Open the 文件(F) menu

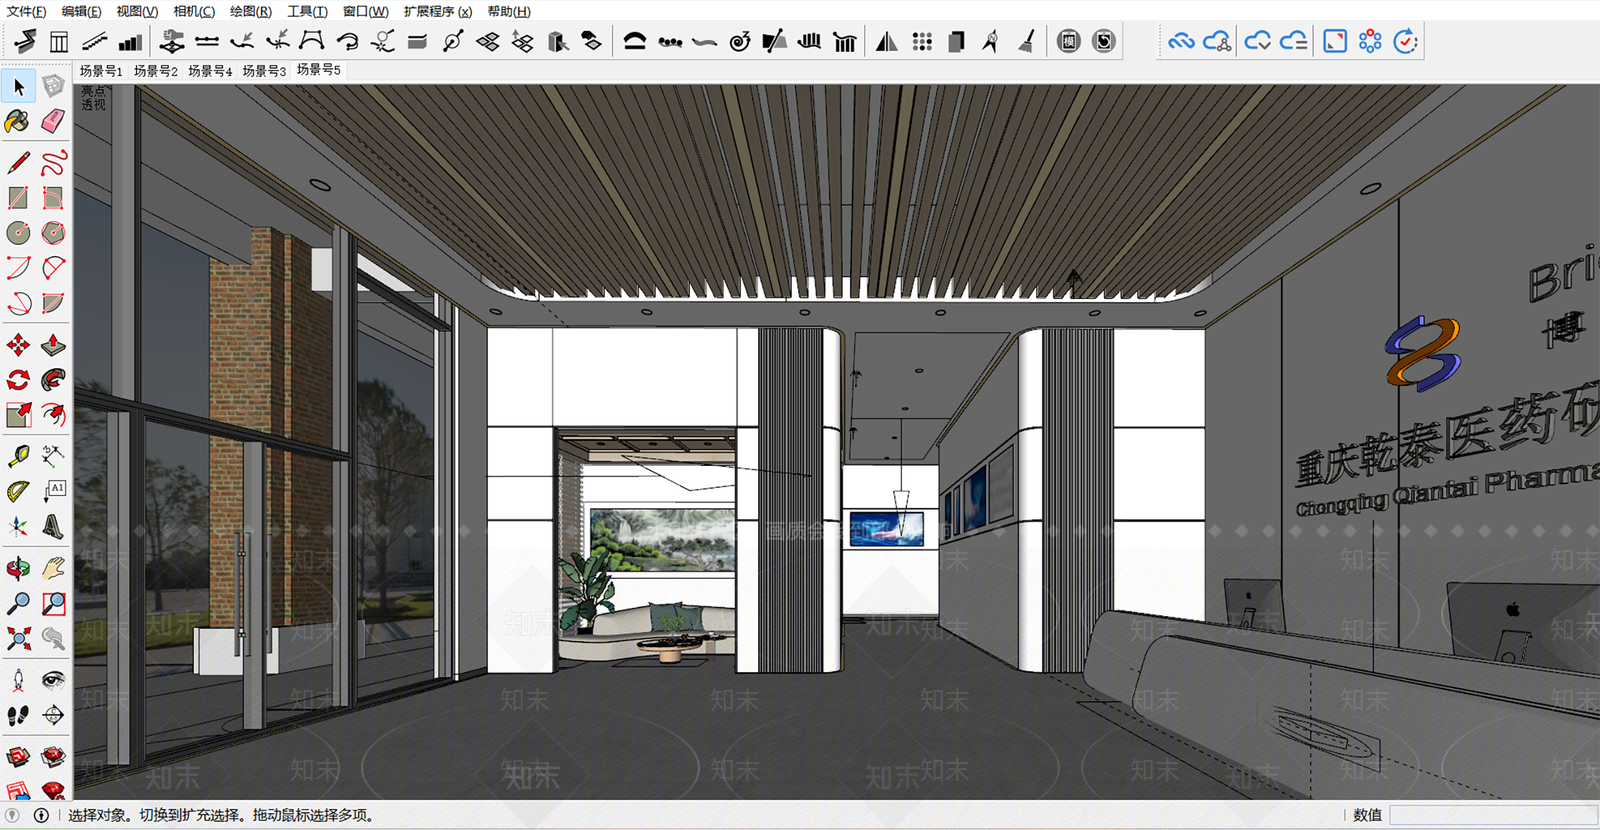[x=26, y=11]
